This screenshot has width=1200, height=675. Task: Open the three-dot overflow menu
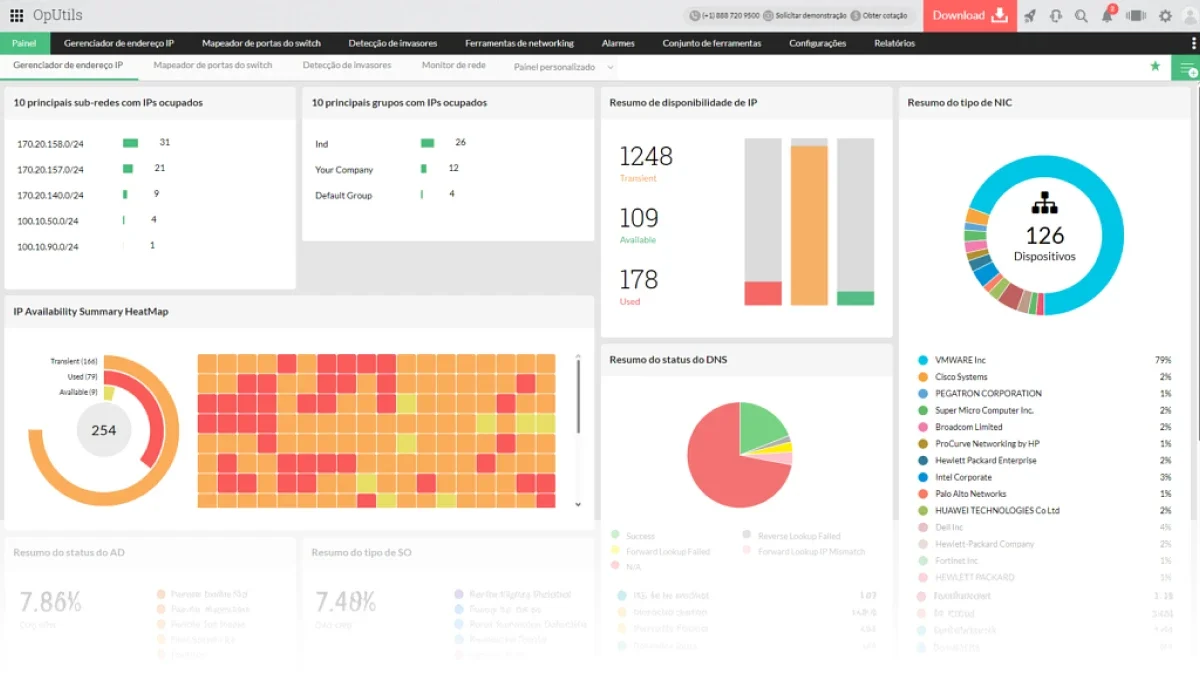(1195, 43)
